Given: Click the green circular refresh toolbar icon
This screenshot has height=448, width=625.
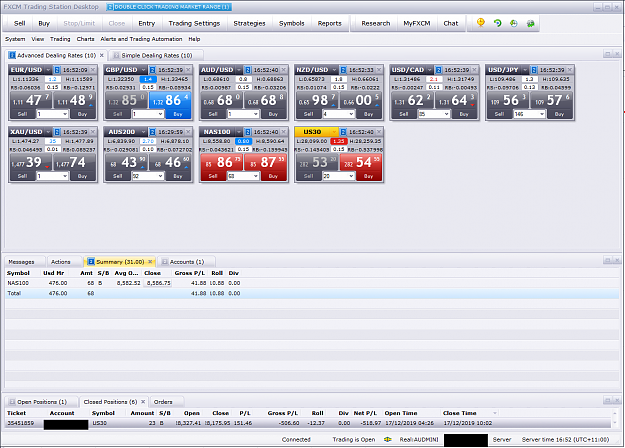Looking at the screenshot, I should (497, 23).
